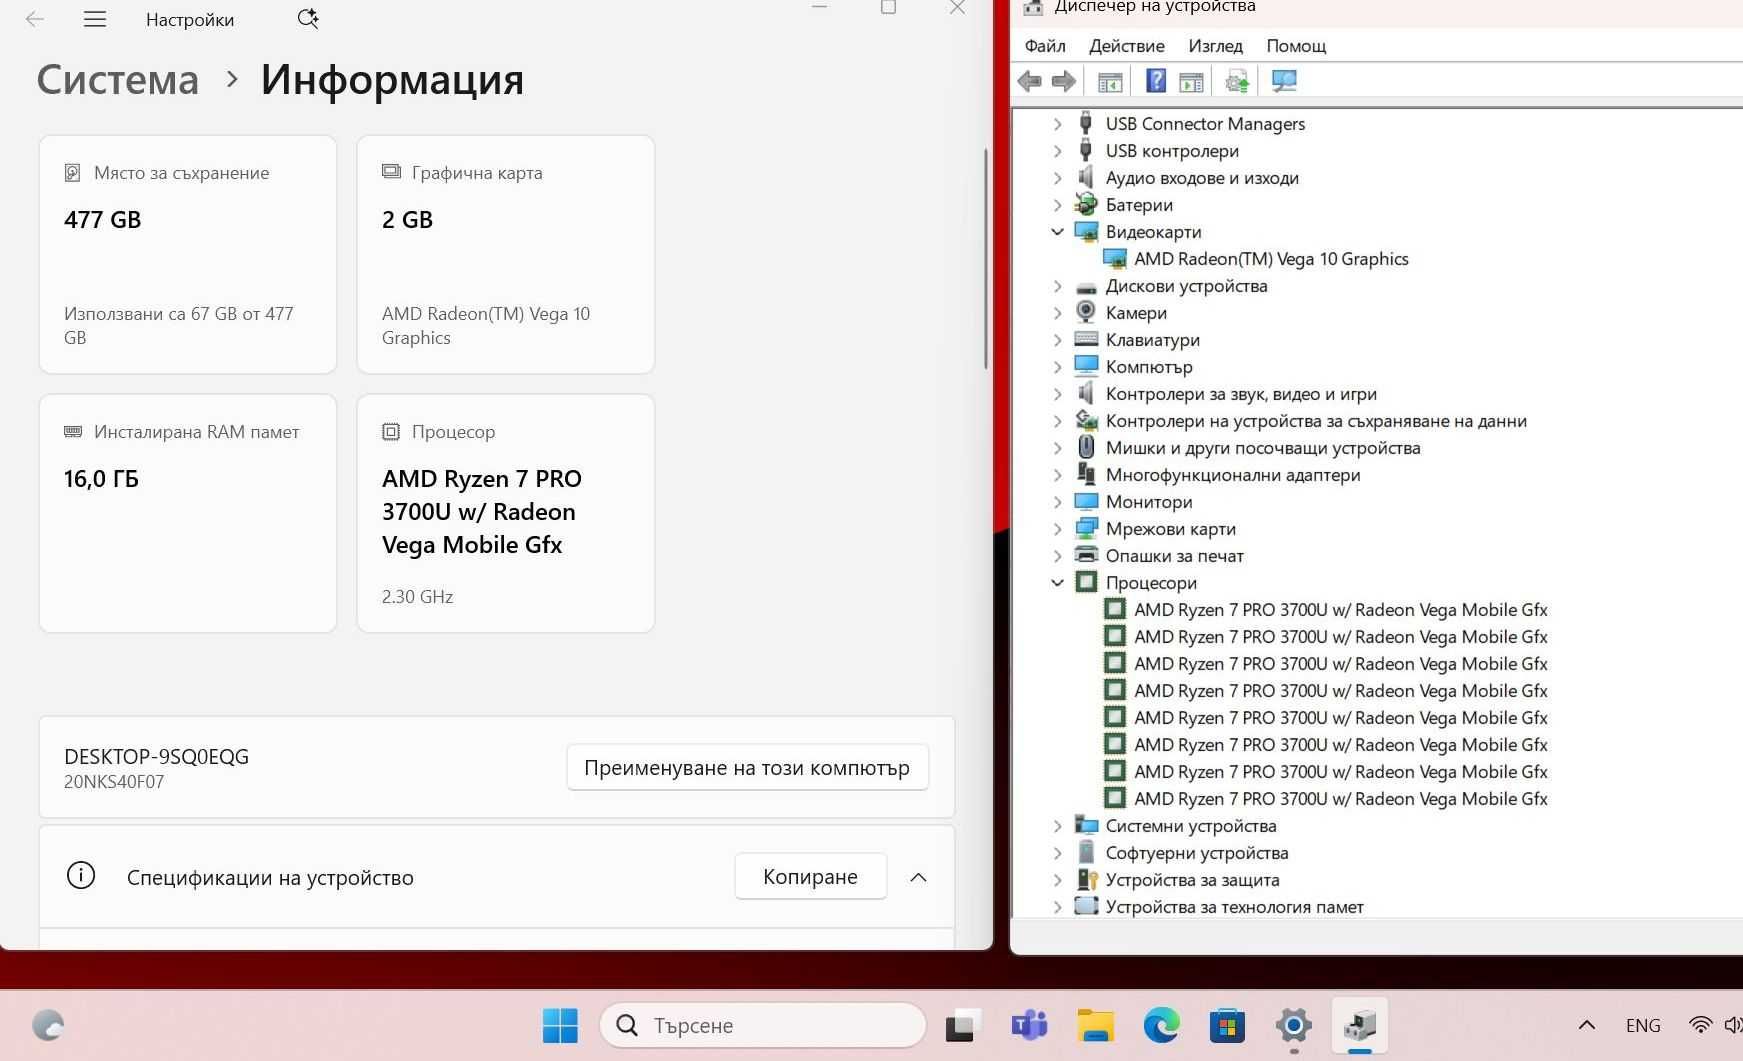Select Устройства за защита tree item

point(1192,880)
